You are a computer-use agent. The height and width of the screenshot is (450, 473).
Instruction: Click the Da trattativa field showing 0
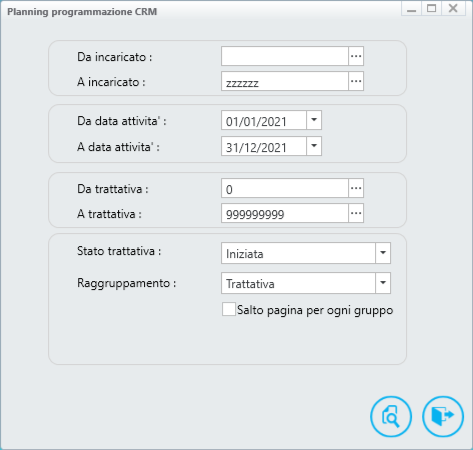(285, 188)
